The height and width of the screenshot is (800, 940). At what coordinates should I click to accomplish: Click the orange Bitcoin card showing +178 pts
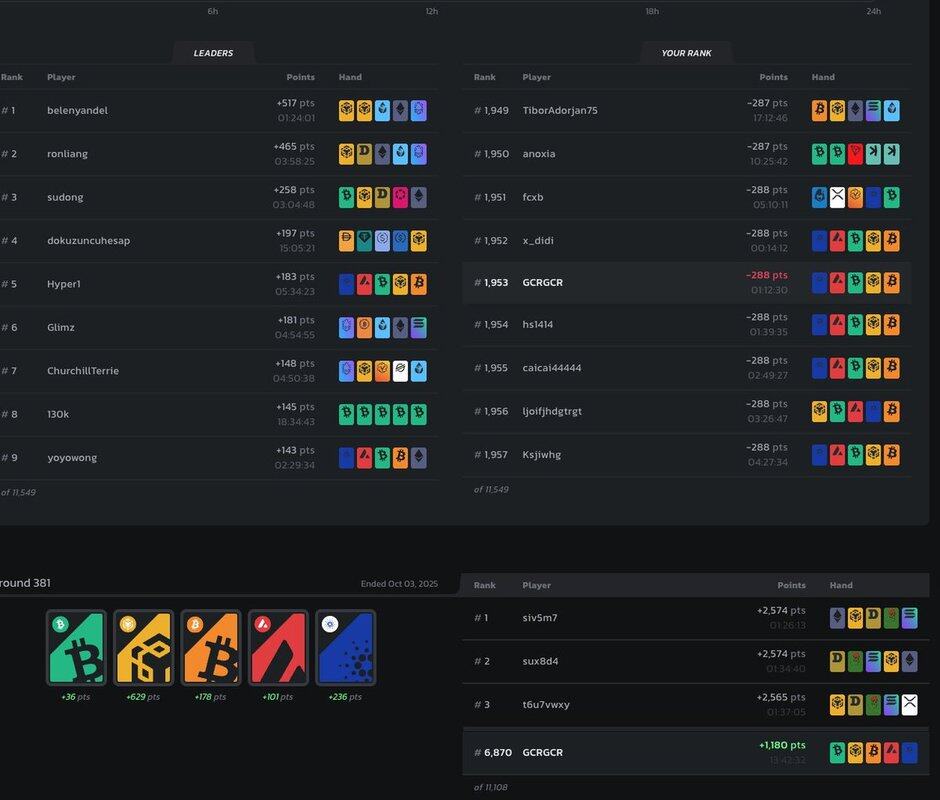tap(211, 648)
